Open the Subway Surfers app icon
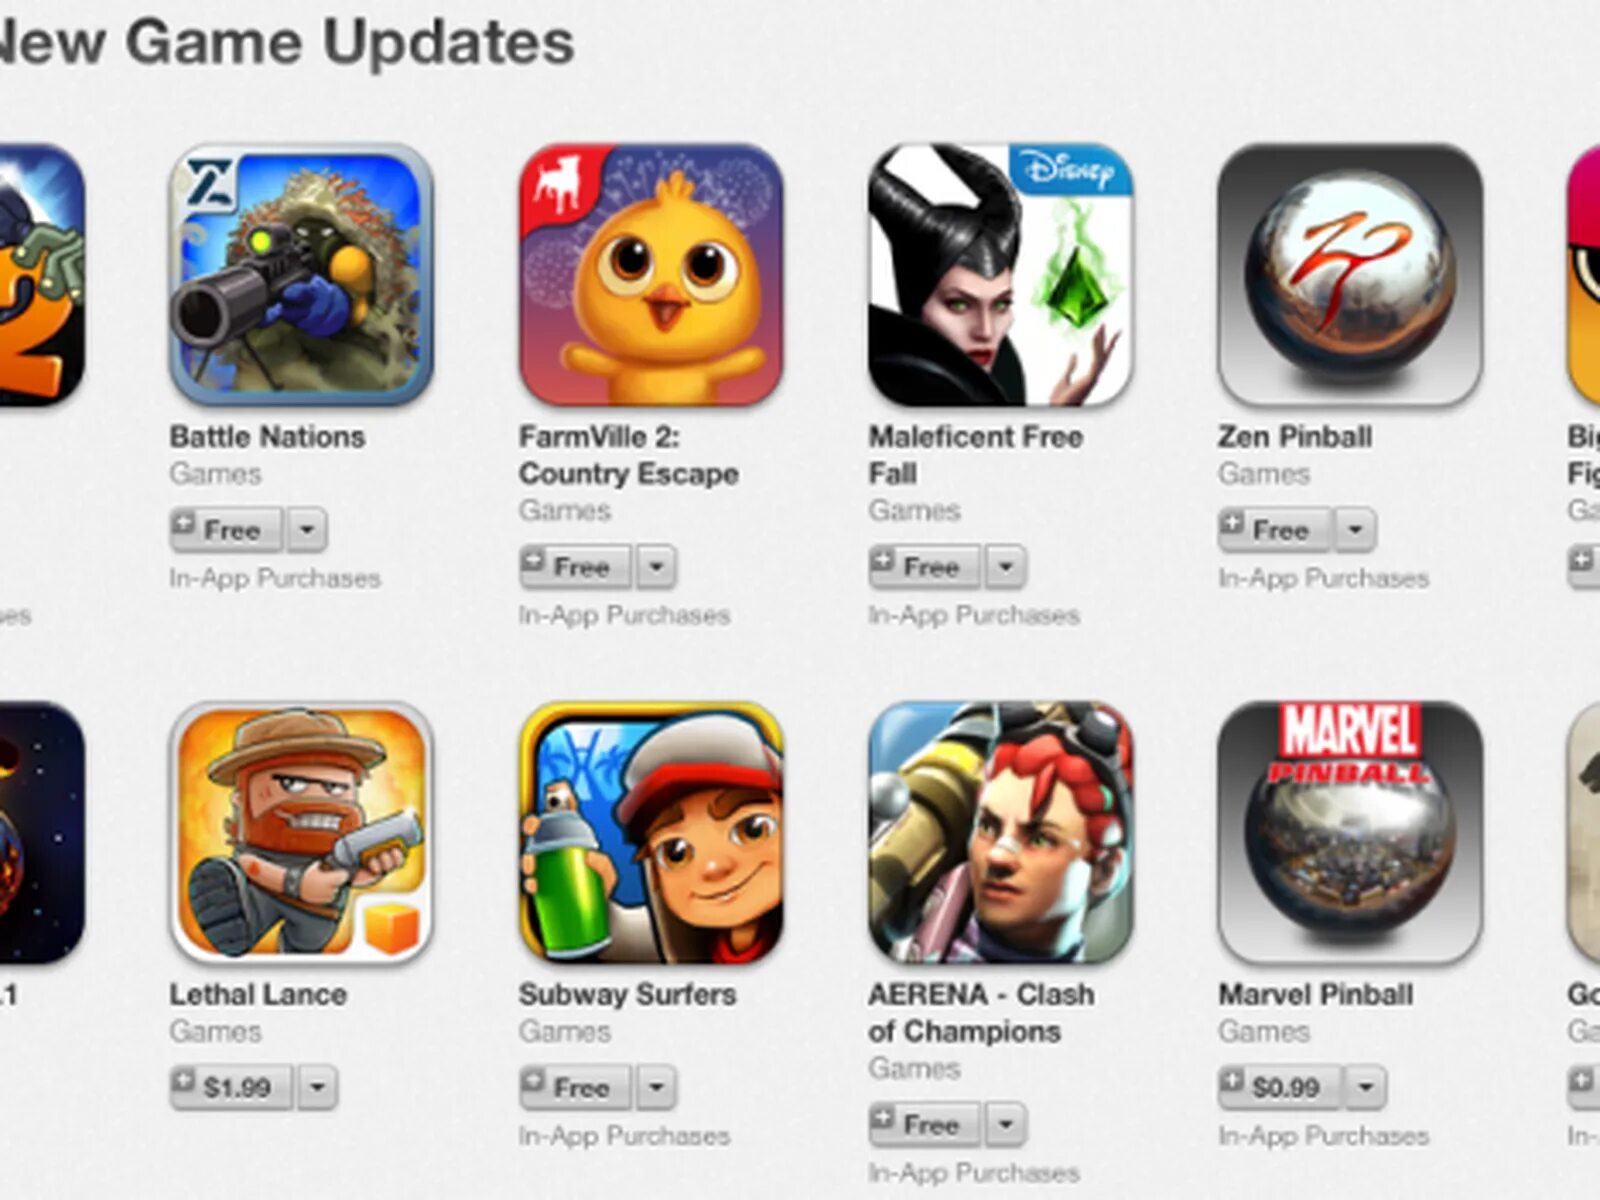1600x1200 pixels. [x=651, y=833]
